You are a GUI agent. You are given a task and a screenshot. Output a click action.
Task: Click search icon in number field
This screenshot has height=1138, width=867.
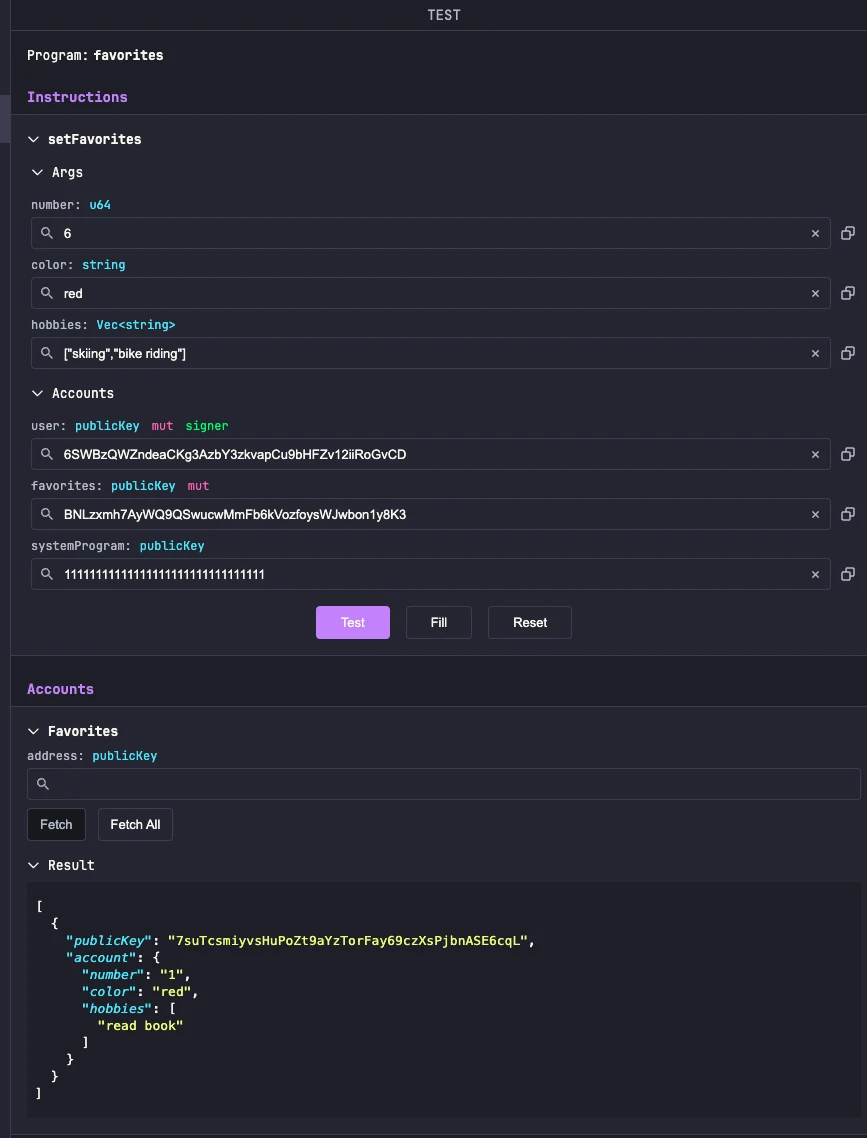(x=47, y=233)
